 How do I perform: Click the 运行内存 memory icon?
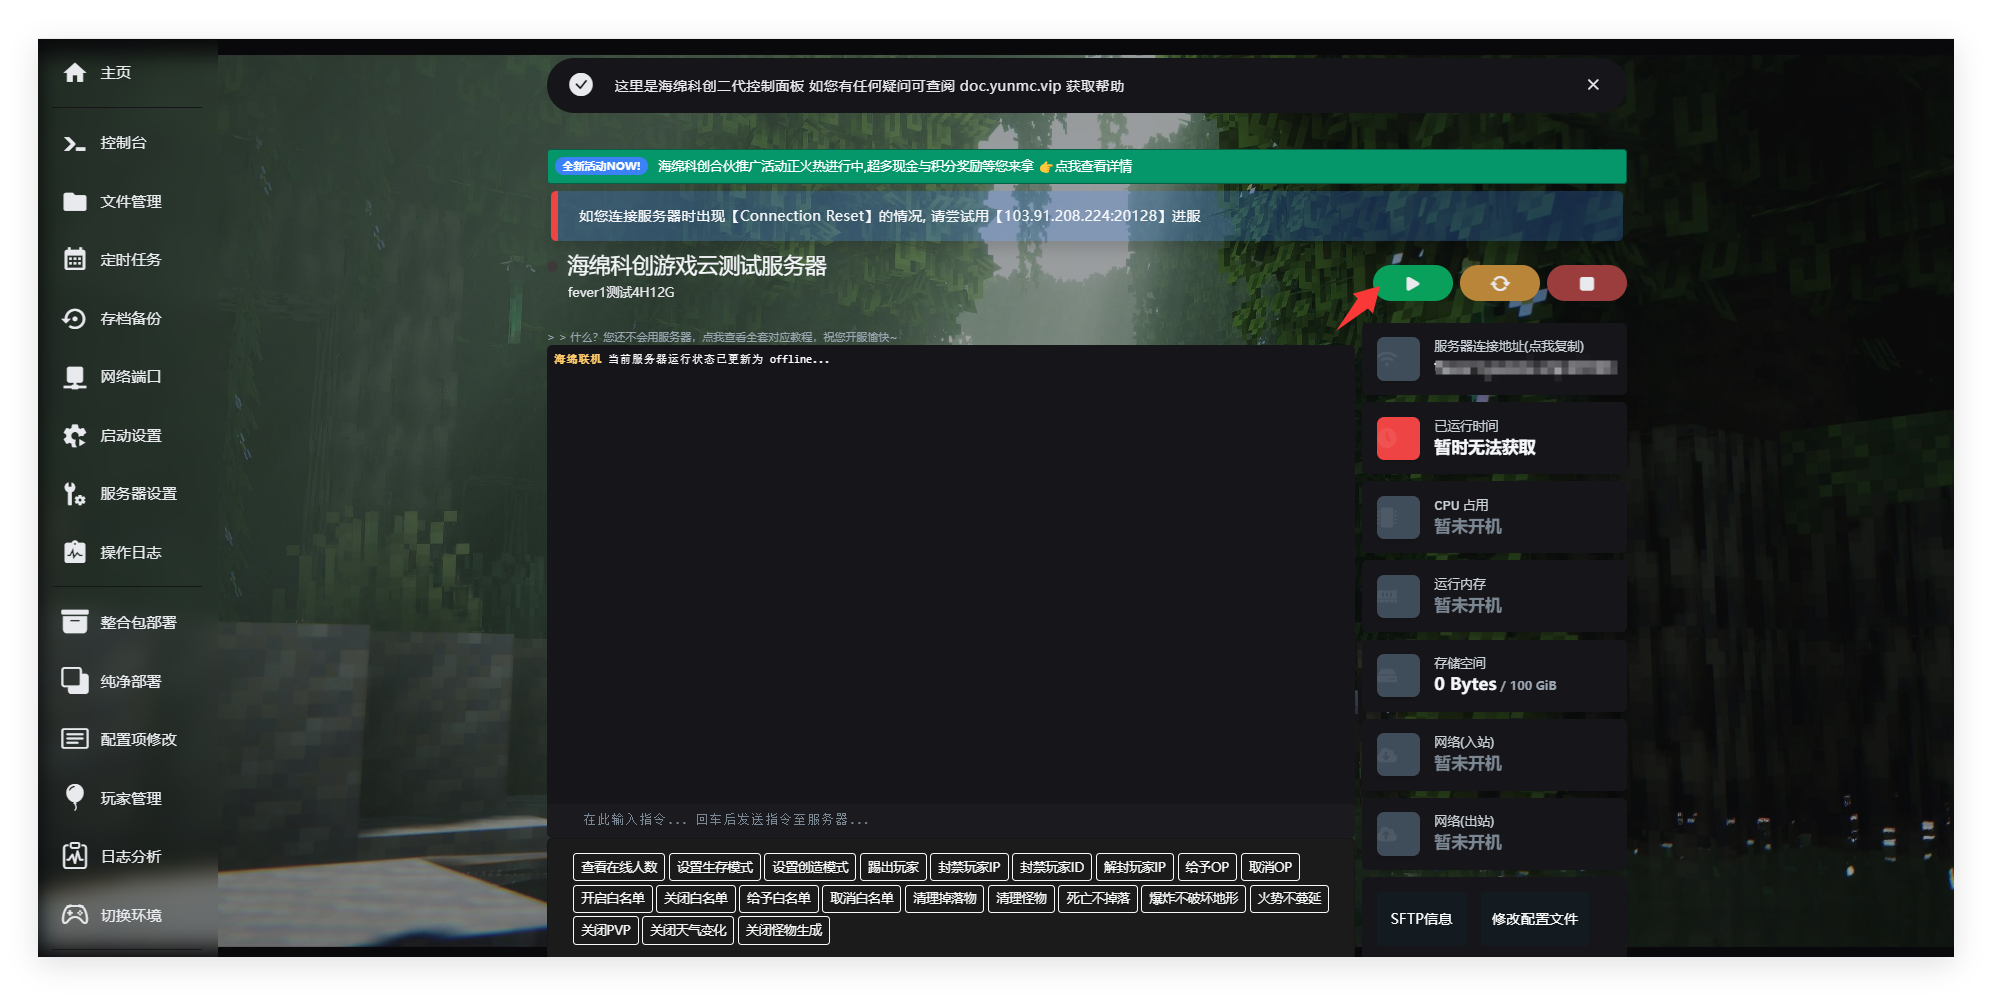[x=1398, y=596]
